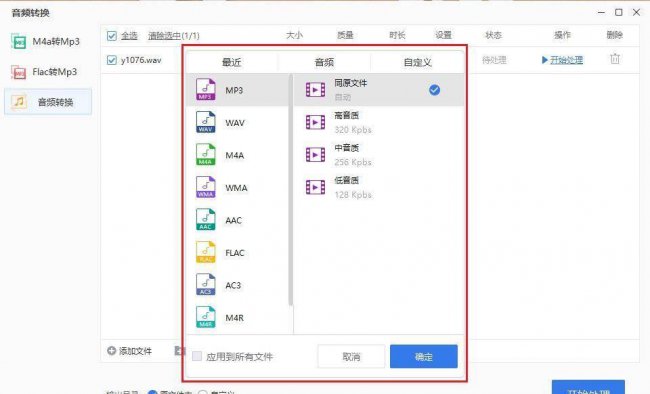Click the WAV format label
Image resolution: width=650 pixels, height=394 pixels.
235,123
